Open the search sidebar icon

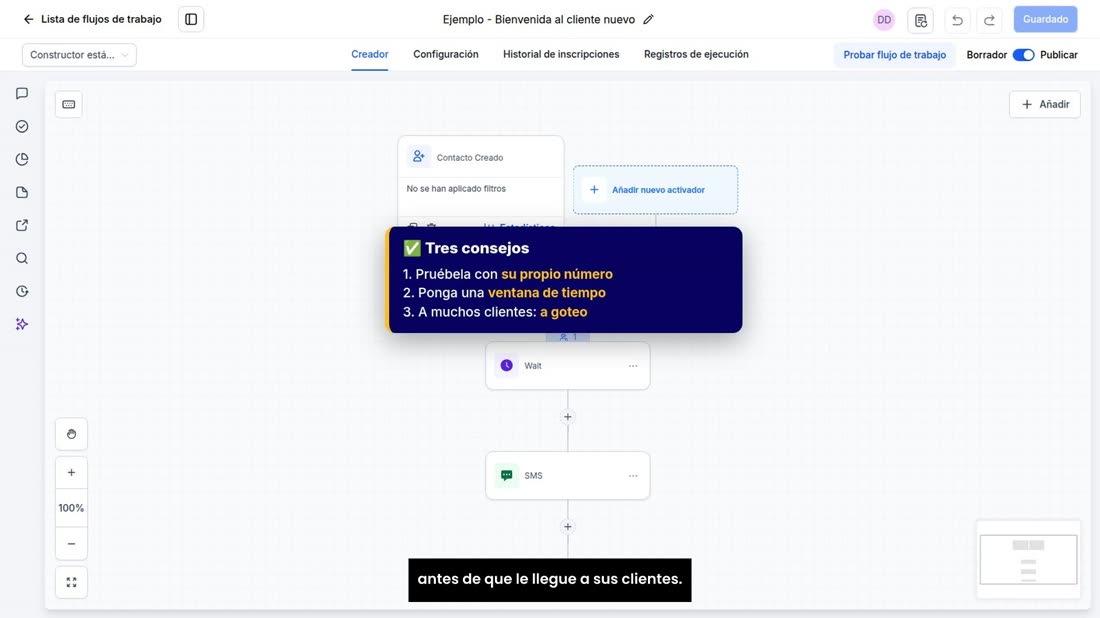(x=22, y=258)
